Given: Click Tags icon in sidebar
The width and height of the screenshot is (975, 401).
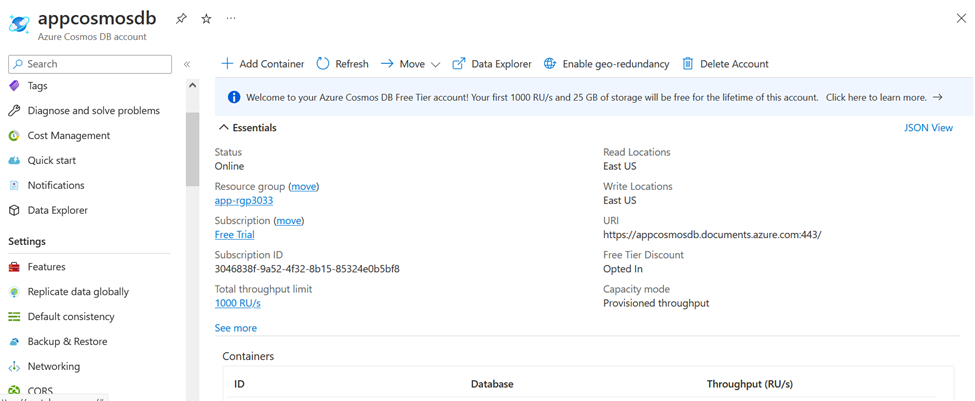Looking at the screenshot, I should (x=14, y=86).
